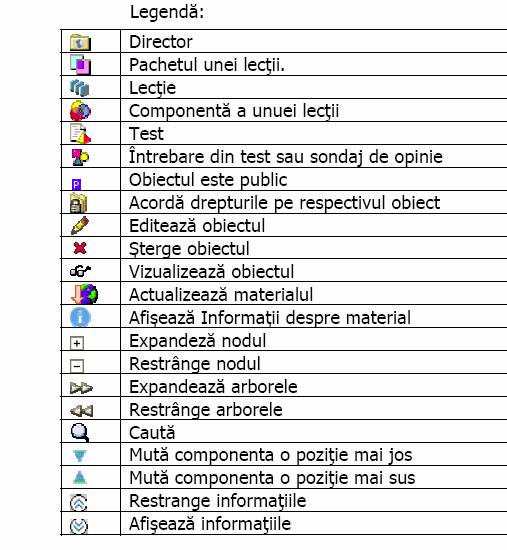Click the pencil edit object icon
Screen dimensions: 507x550
point(80,226)
